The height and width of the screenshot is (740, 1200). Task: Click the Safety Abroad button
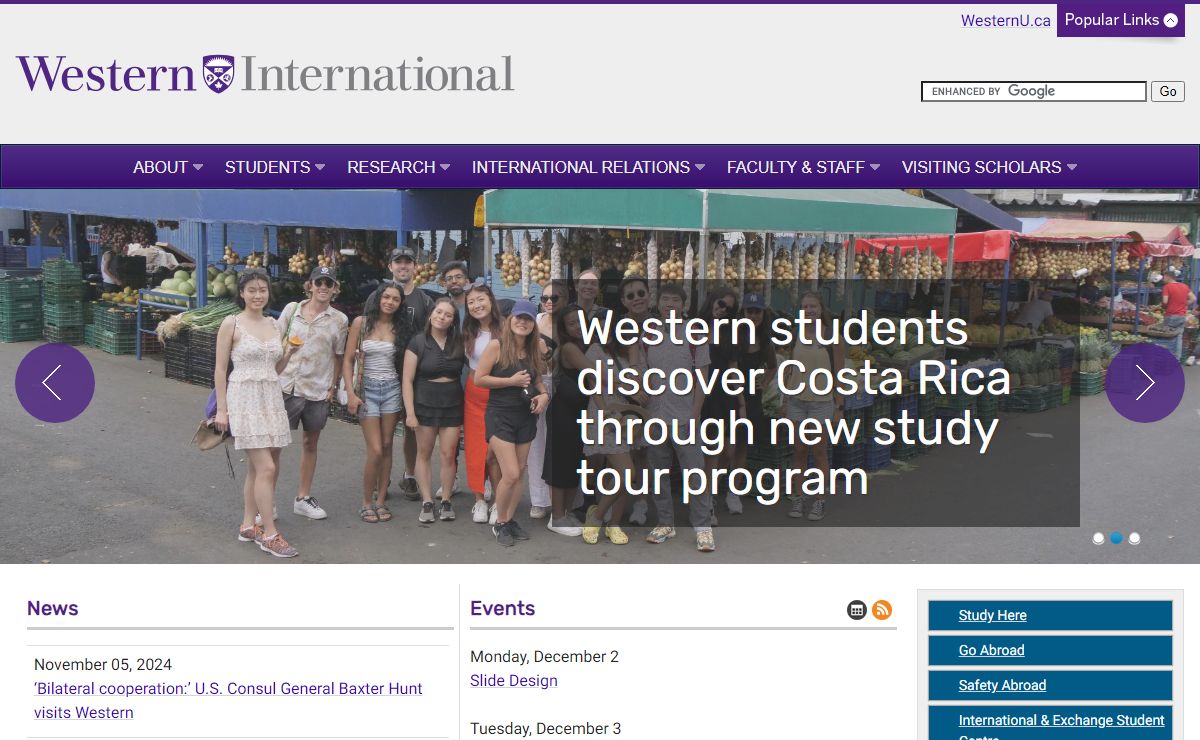point(1050,685)
